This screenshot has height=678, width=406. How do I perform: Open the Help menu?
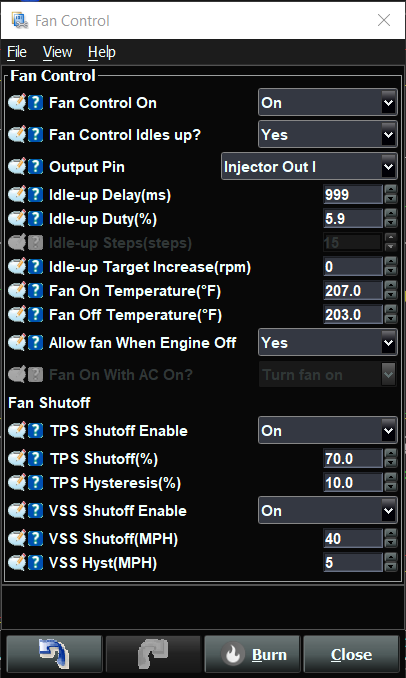tap(102, 52)
